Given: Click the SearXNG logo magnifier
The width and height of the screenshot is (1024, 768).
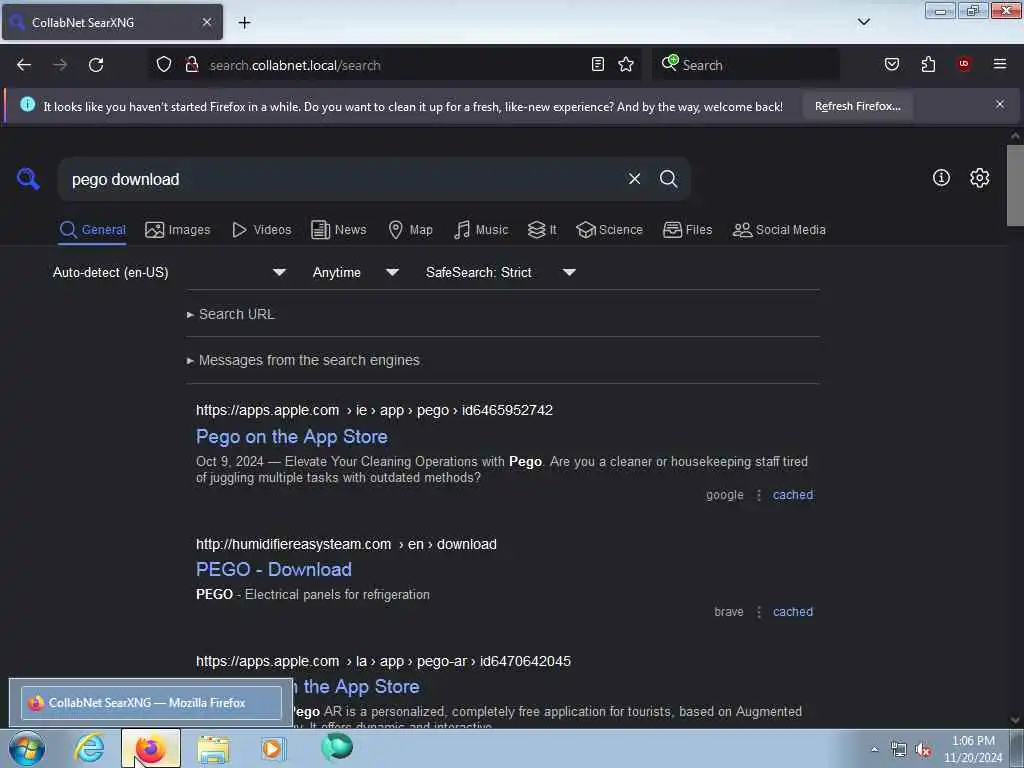Looking at the screenshot, I should [28, 178].
